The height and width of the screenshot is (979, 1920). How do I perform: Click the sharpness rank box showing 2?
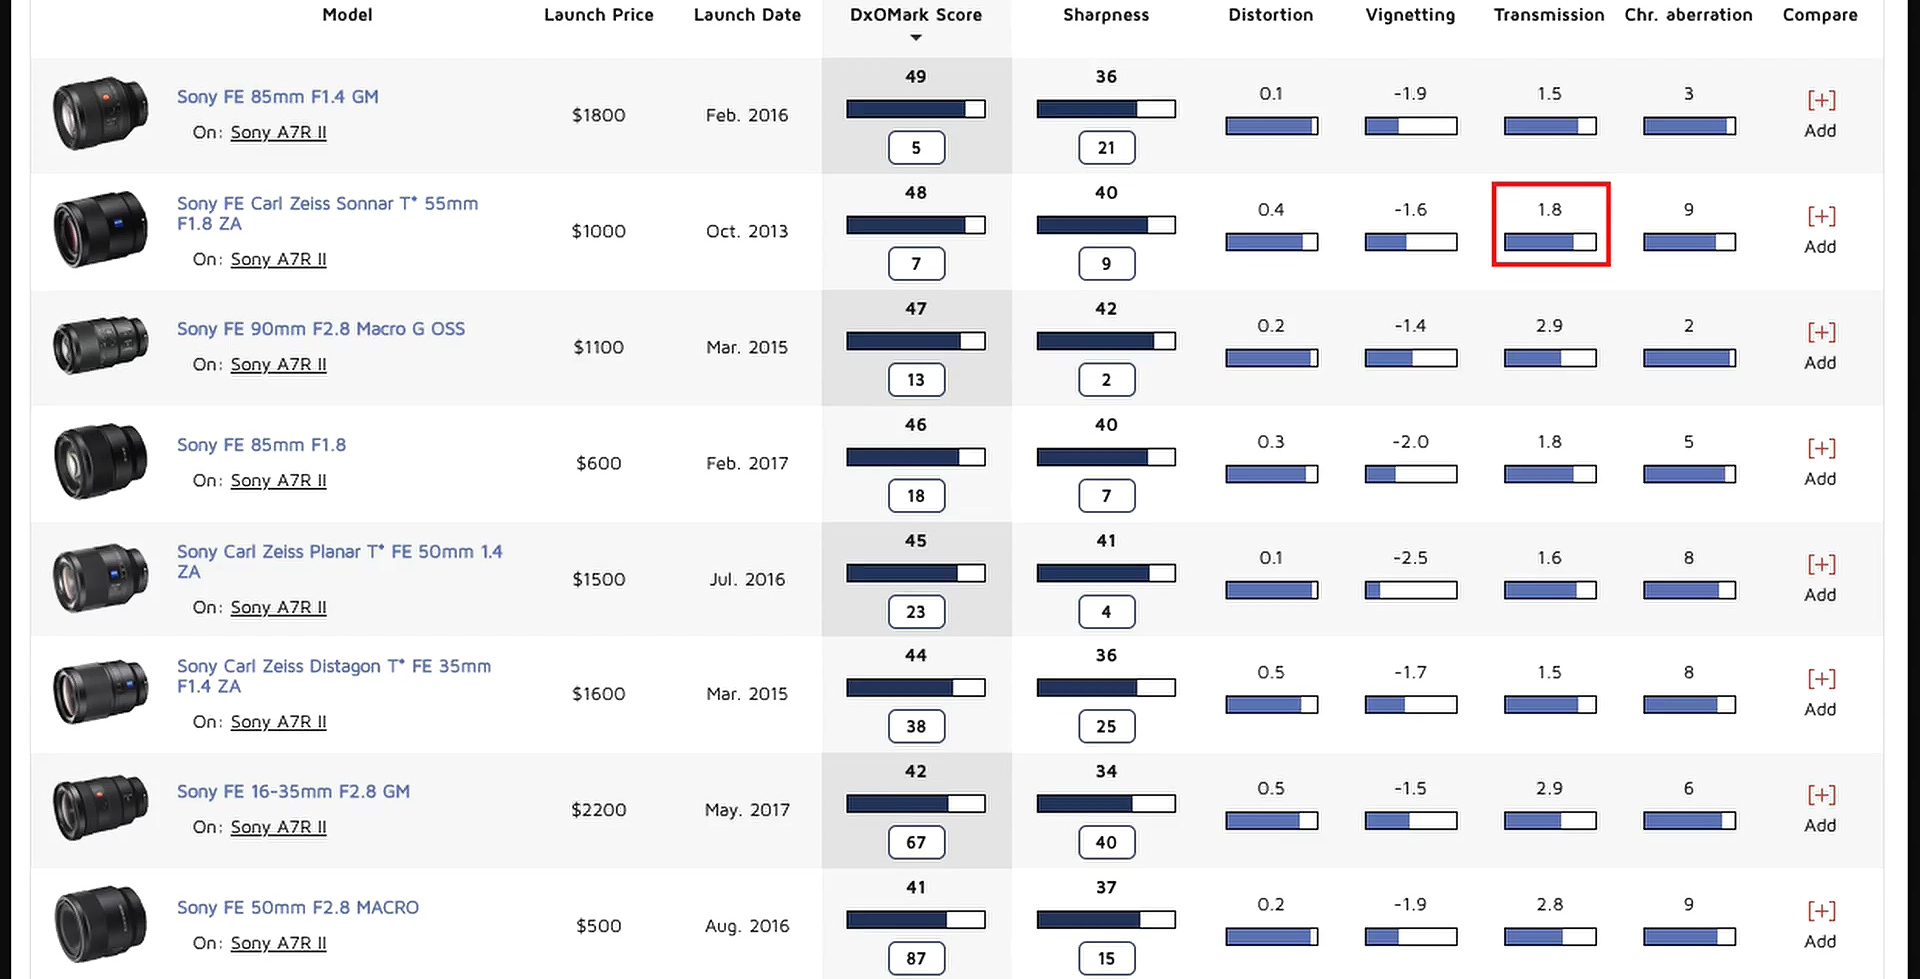[x=1106, y=380]
